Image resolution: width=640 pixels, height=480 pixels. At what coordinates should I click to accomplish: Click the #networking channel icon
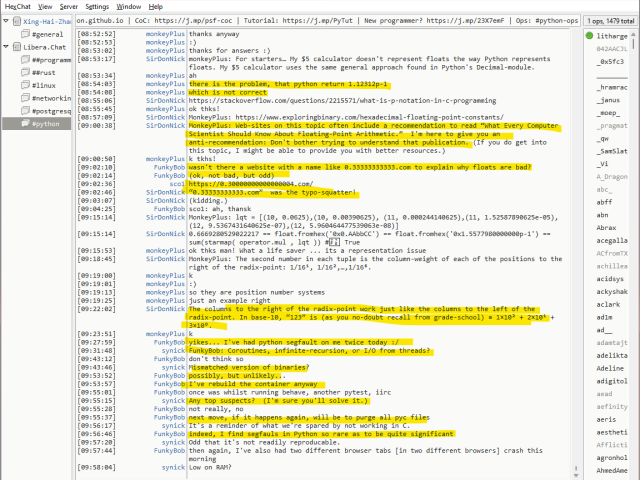[25, 99]
